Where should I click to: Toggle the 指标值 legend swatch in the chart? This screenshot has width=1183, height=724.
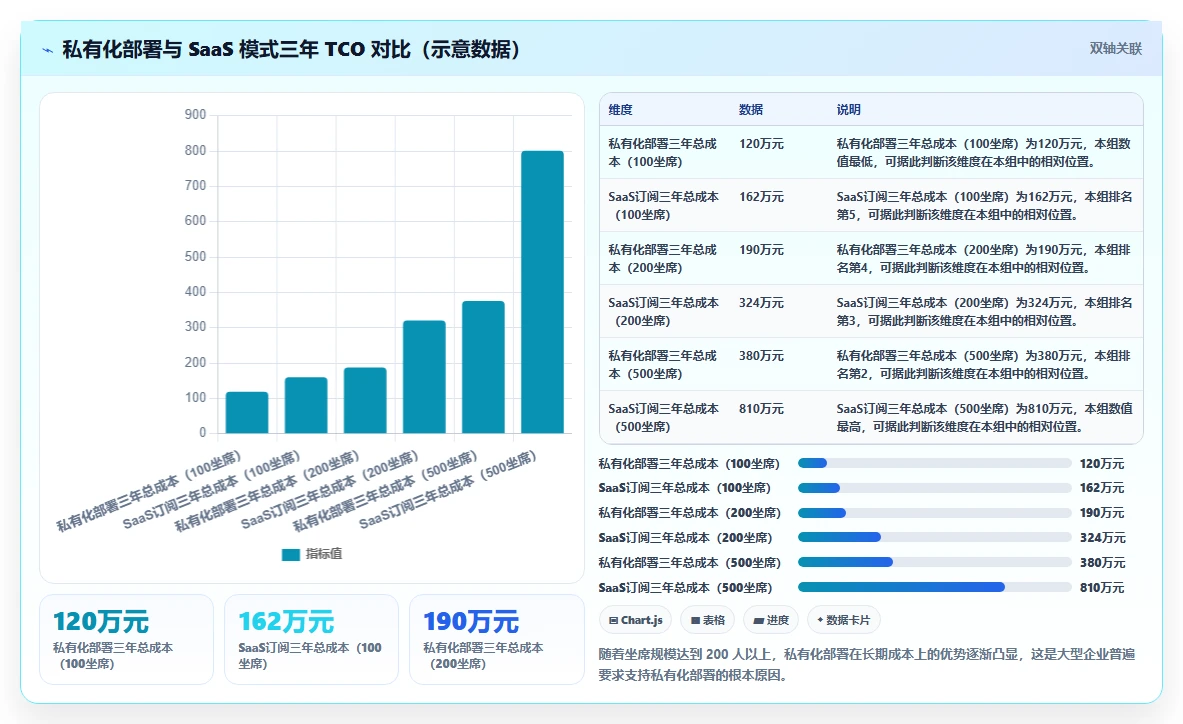pos(290,554)
